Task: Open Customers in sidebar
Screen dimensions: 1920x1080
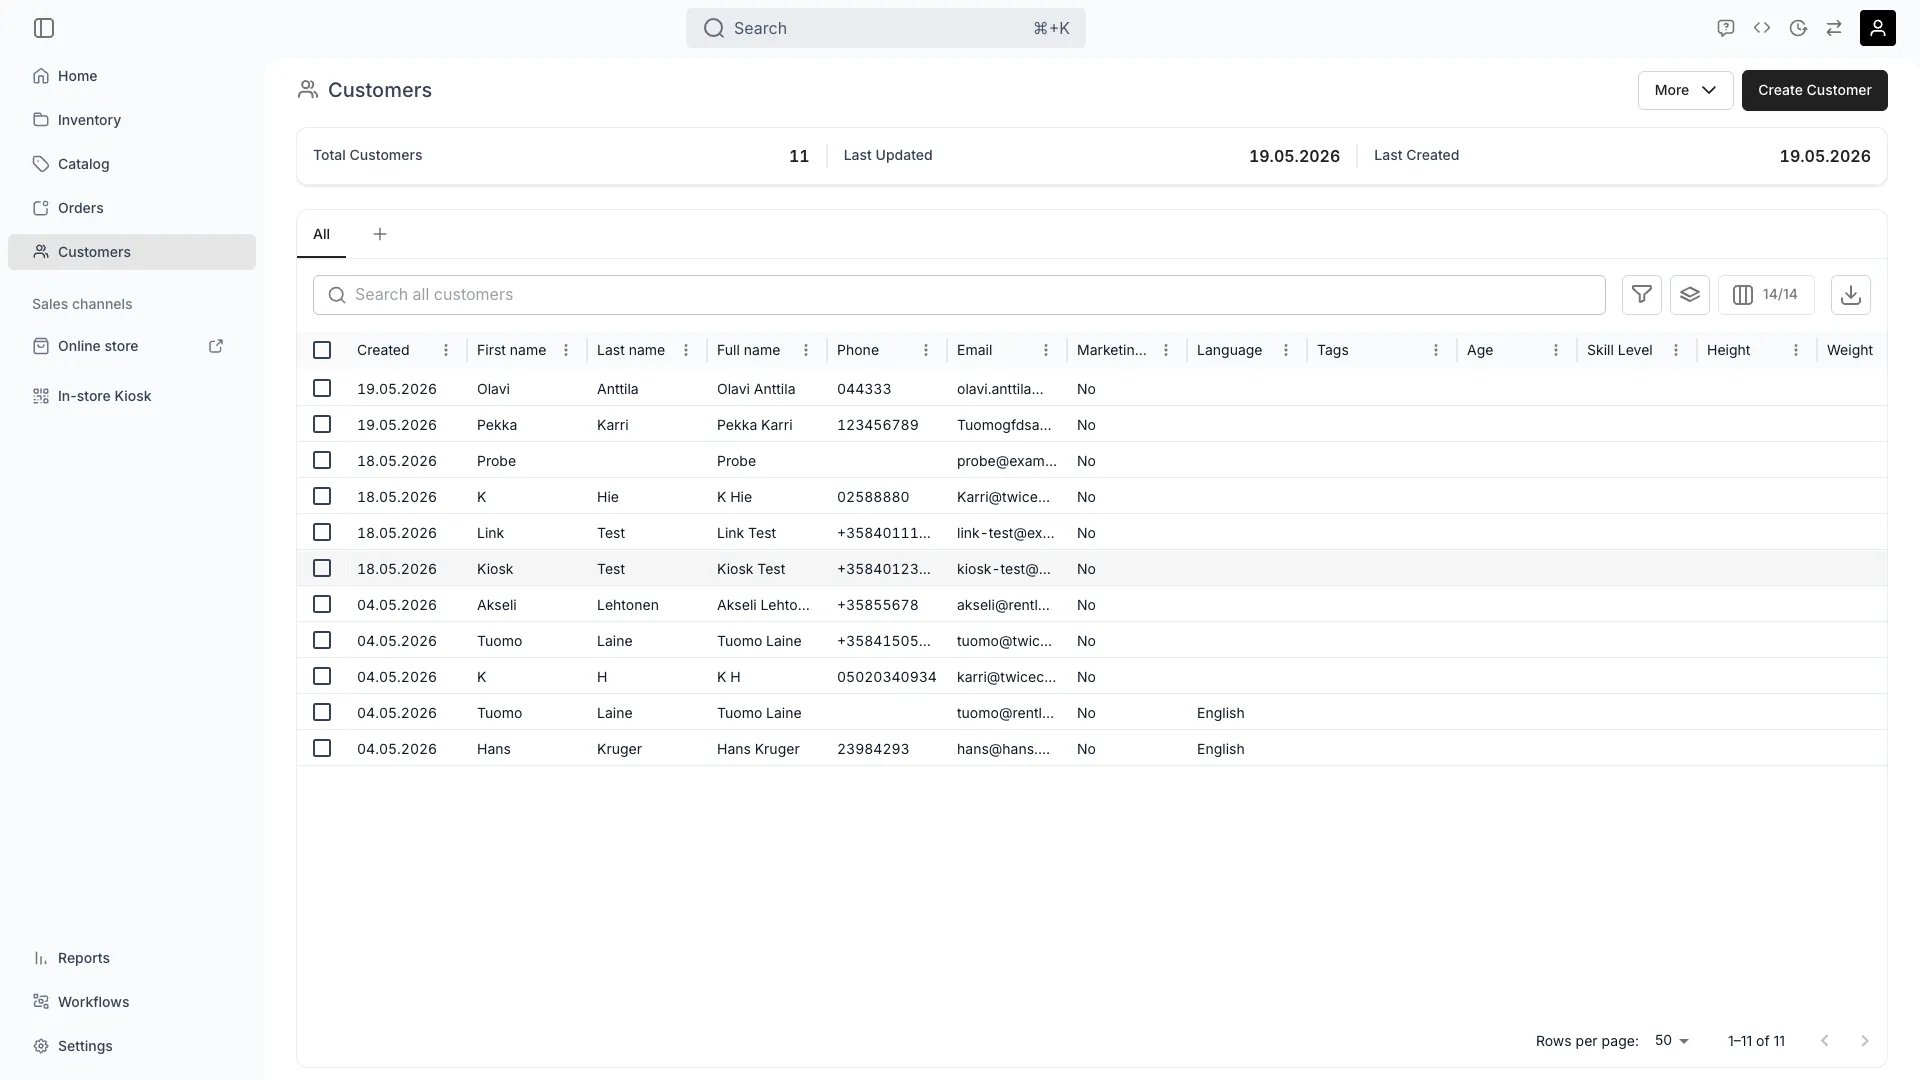Action: pos(132,252)
